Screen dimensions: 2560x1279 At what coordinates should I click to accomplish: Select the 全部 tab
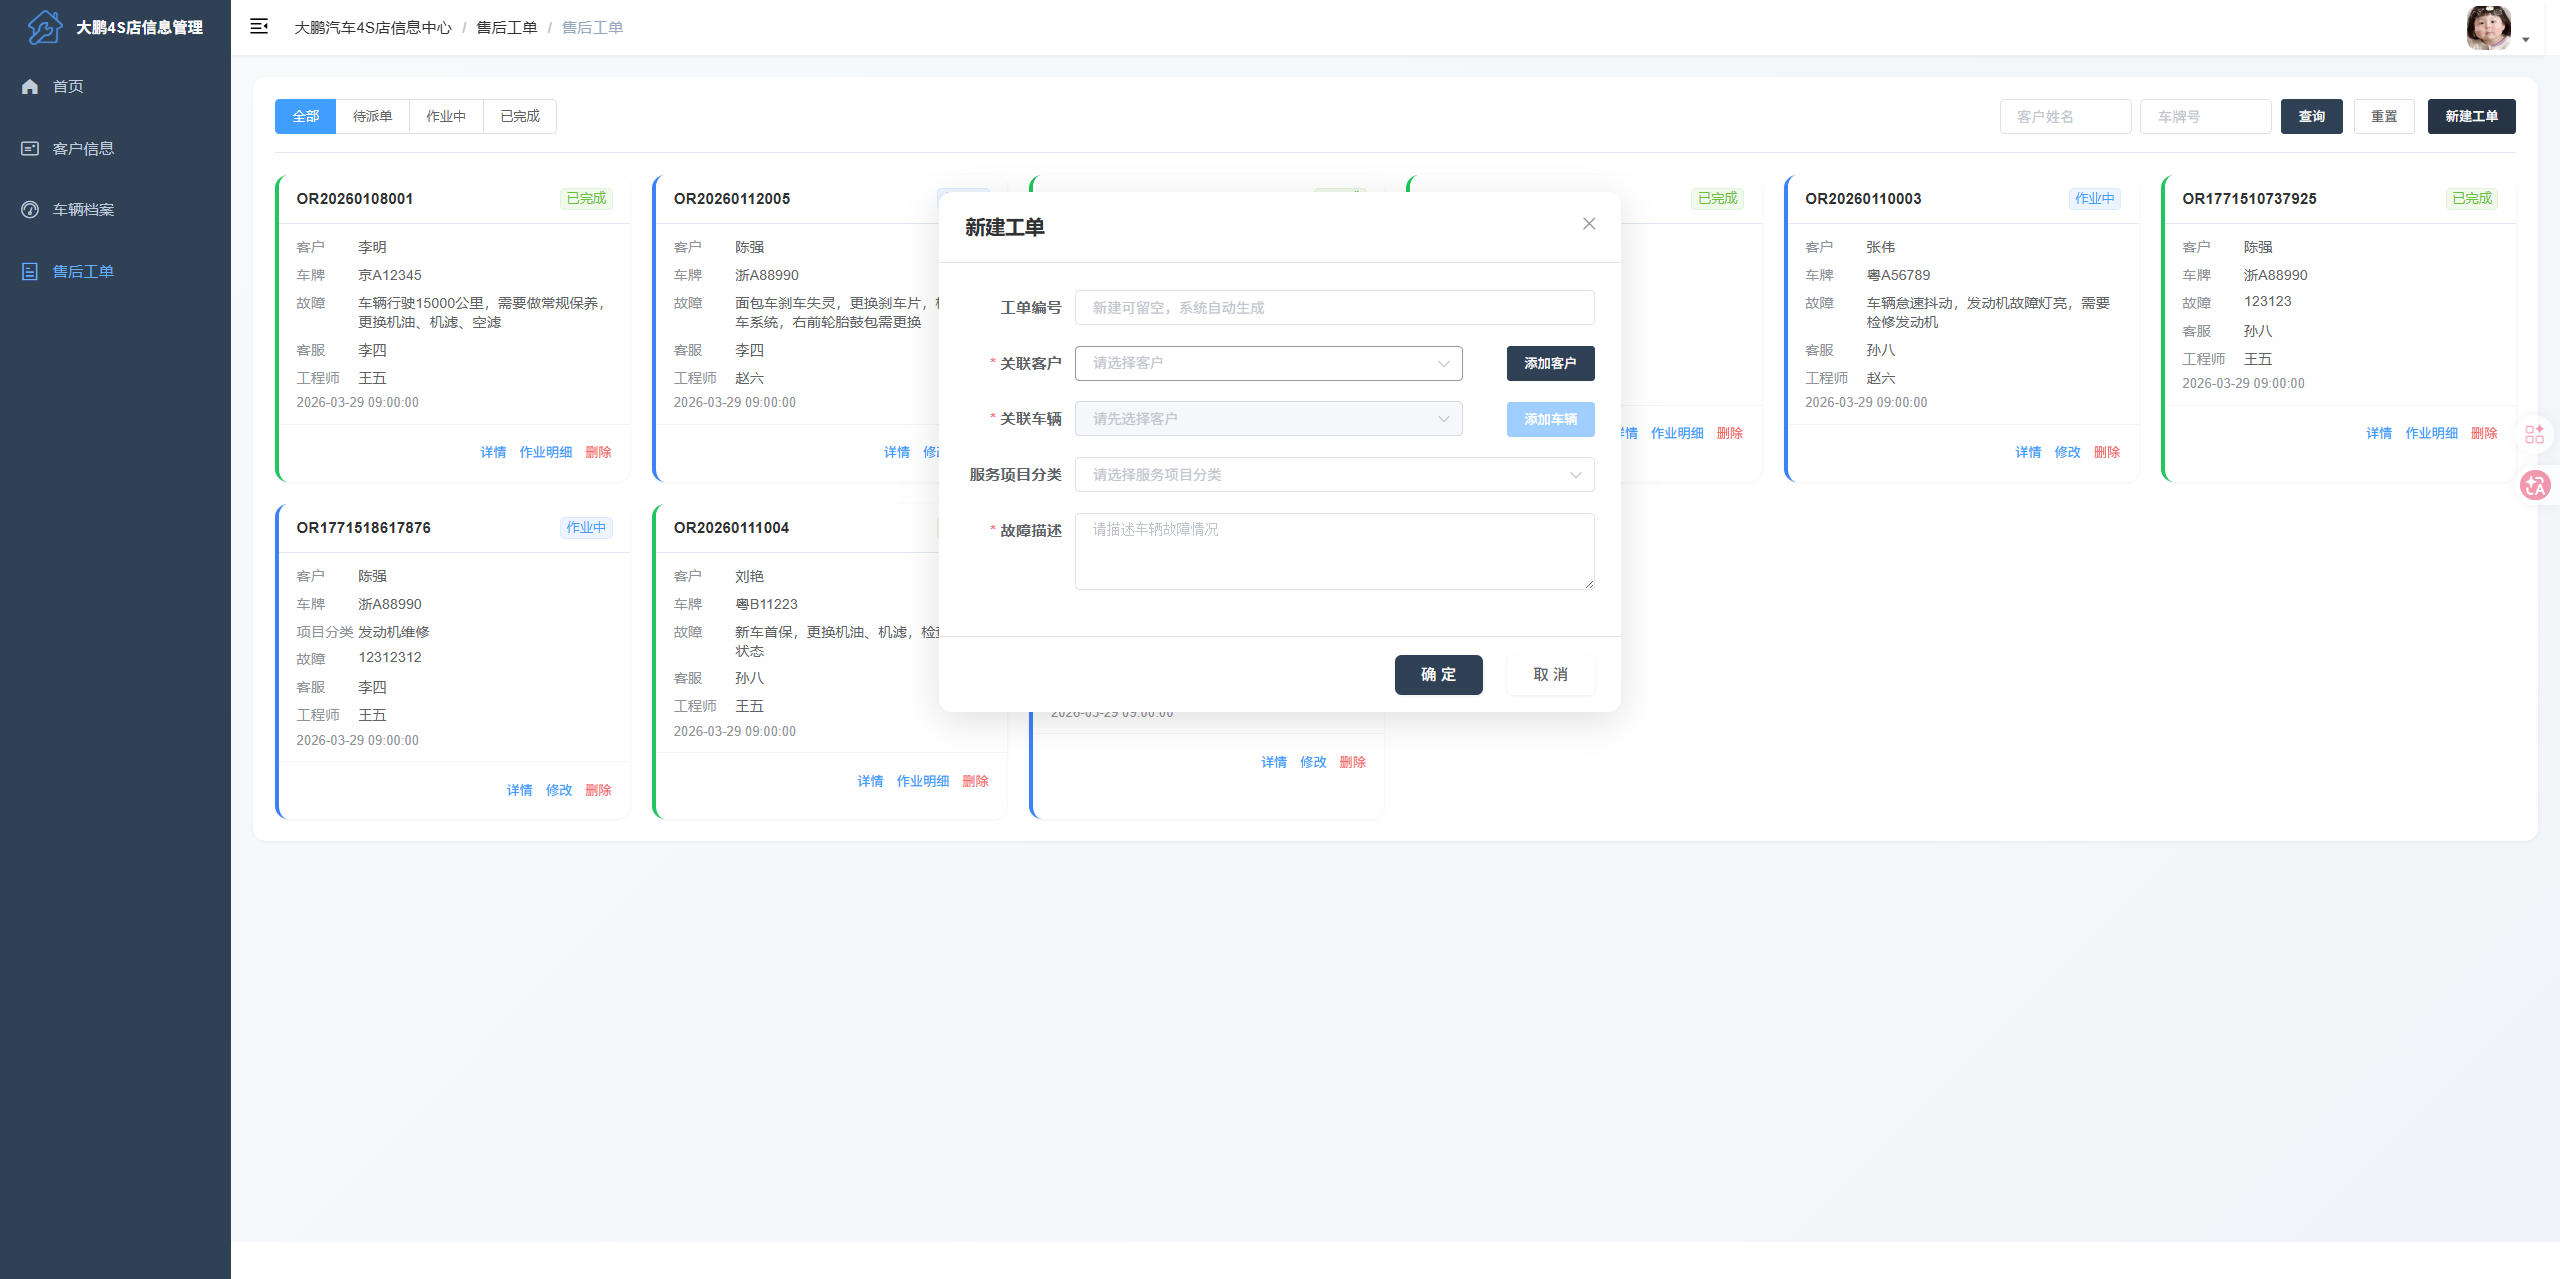[x=305, y=116]
